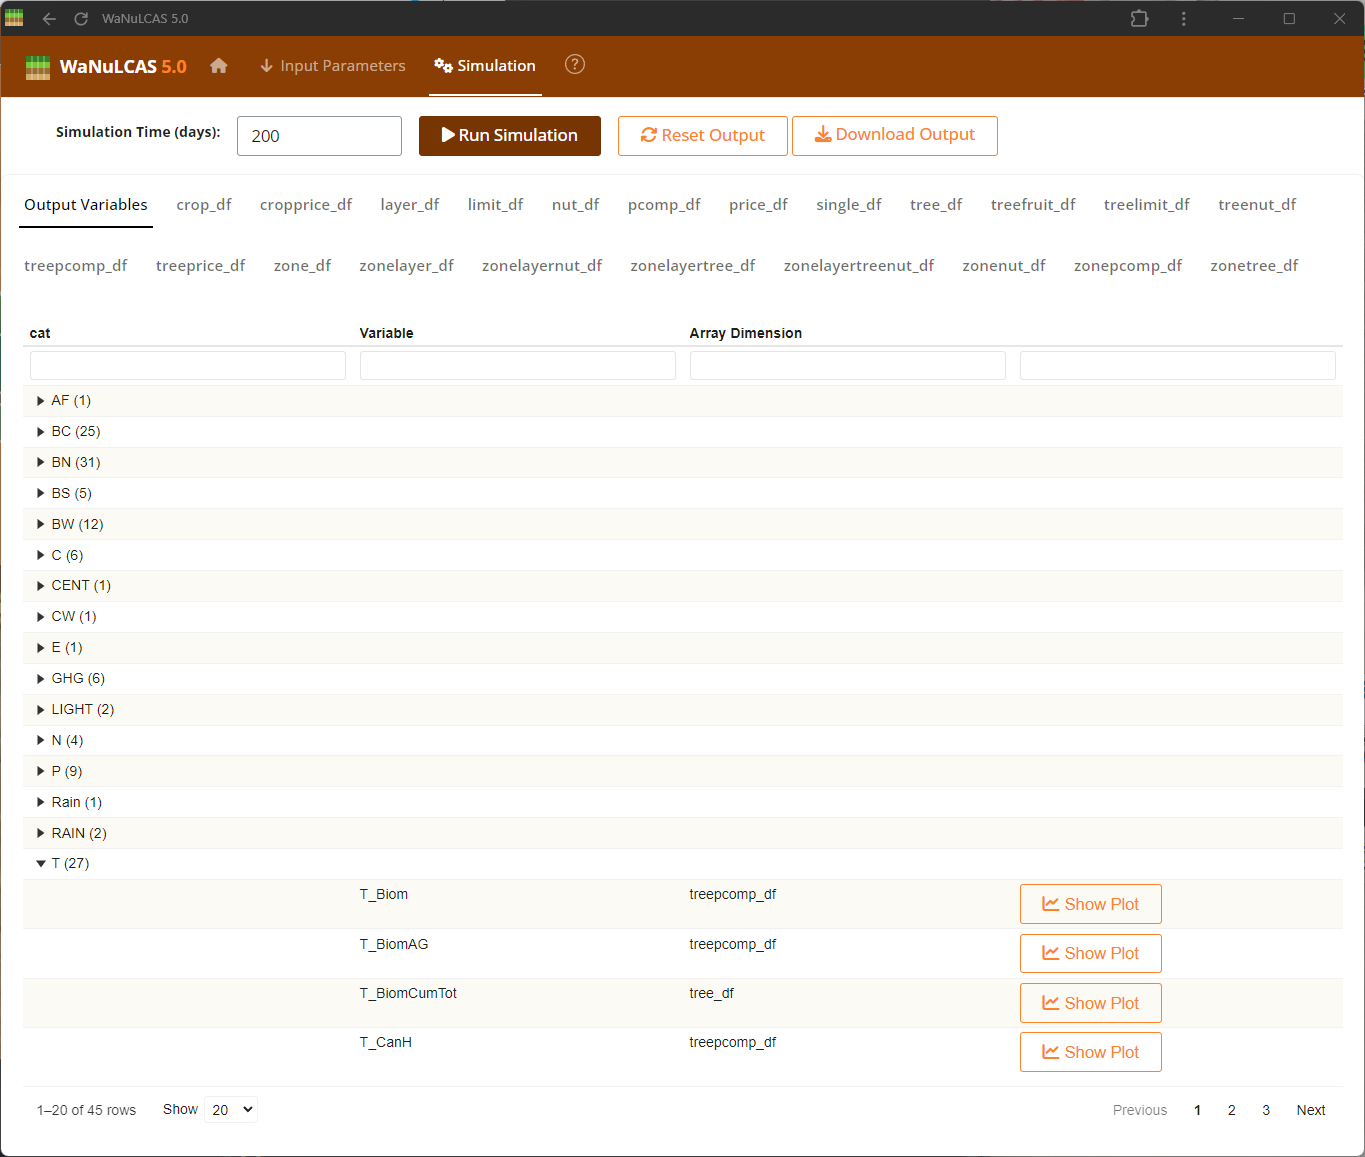Click the Download Output button
1365x1157 pixels.
894,135
